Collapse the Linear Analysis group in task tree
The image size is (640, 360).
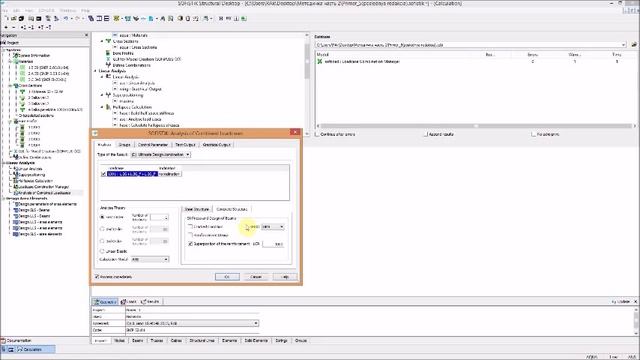(x=96, y=71)
